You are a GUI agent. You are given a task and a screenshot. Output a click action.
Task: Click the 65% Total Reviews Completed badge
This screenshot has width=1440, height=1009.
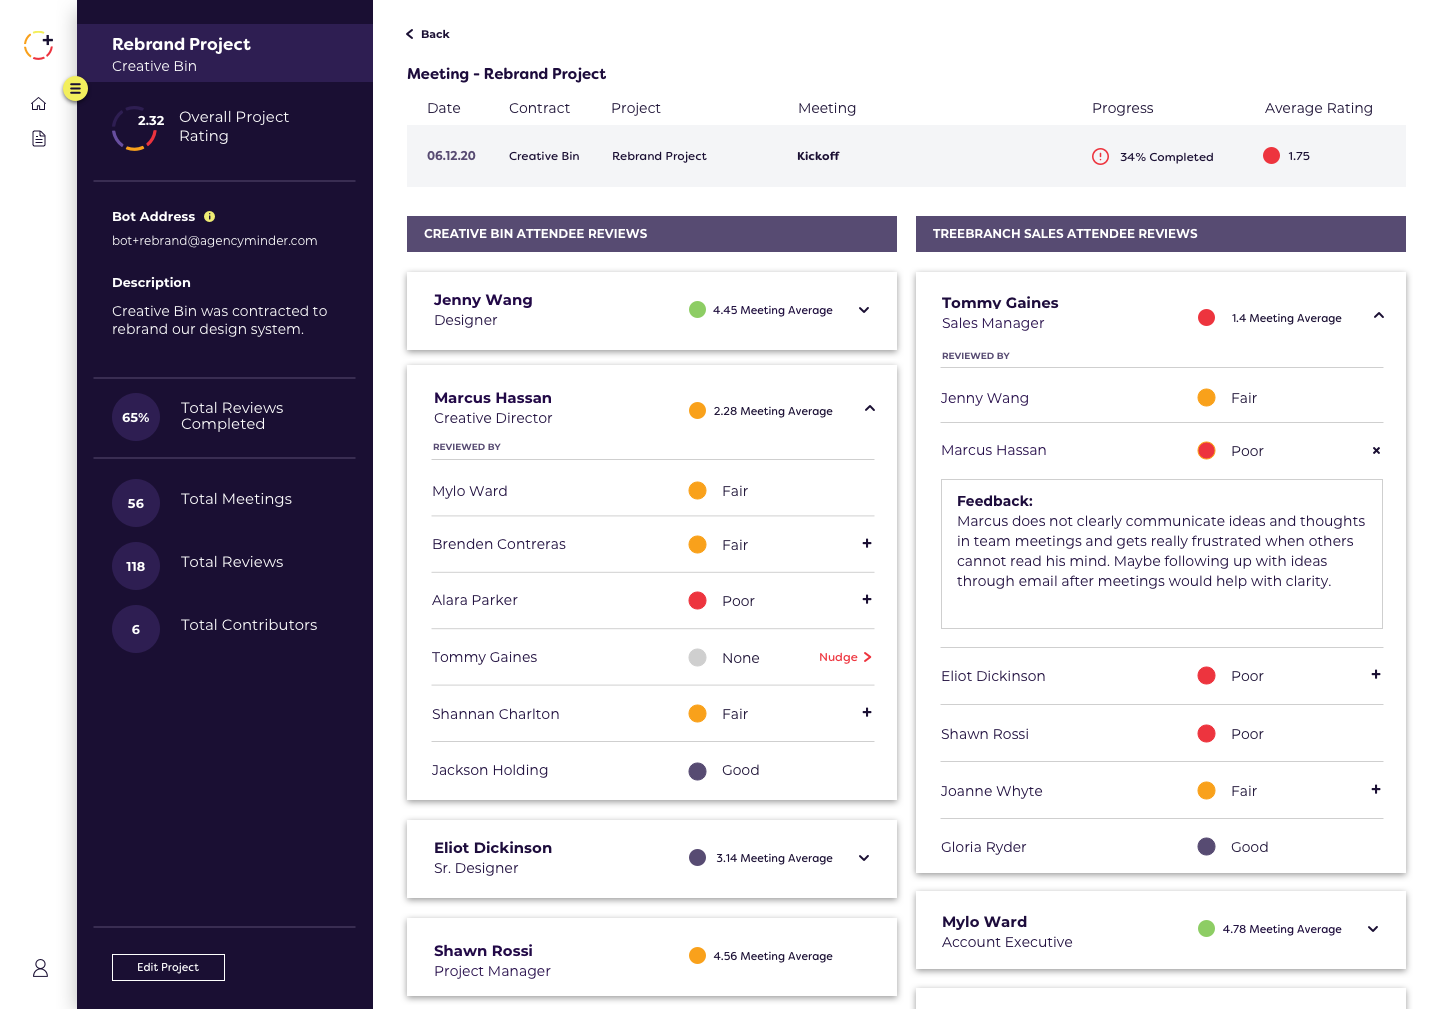pos(136,417)
